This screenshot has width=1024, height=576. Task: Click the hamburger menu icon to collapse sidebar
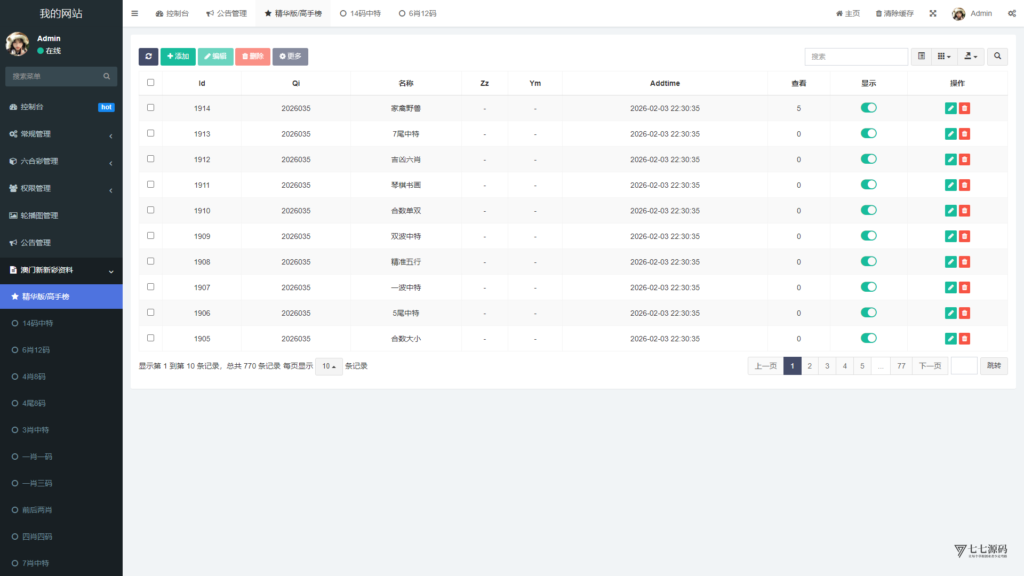(135, 14)
